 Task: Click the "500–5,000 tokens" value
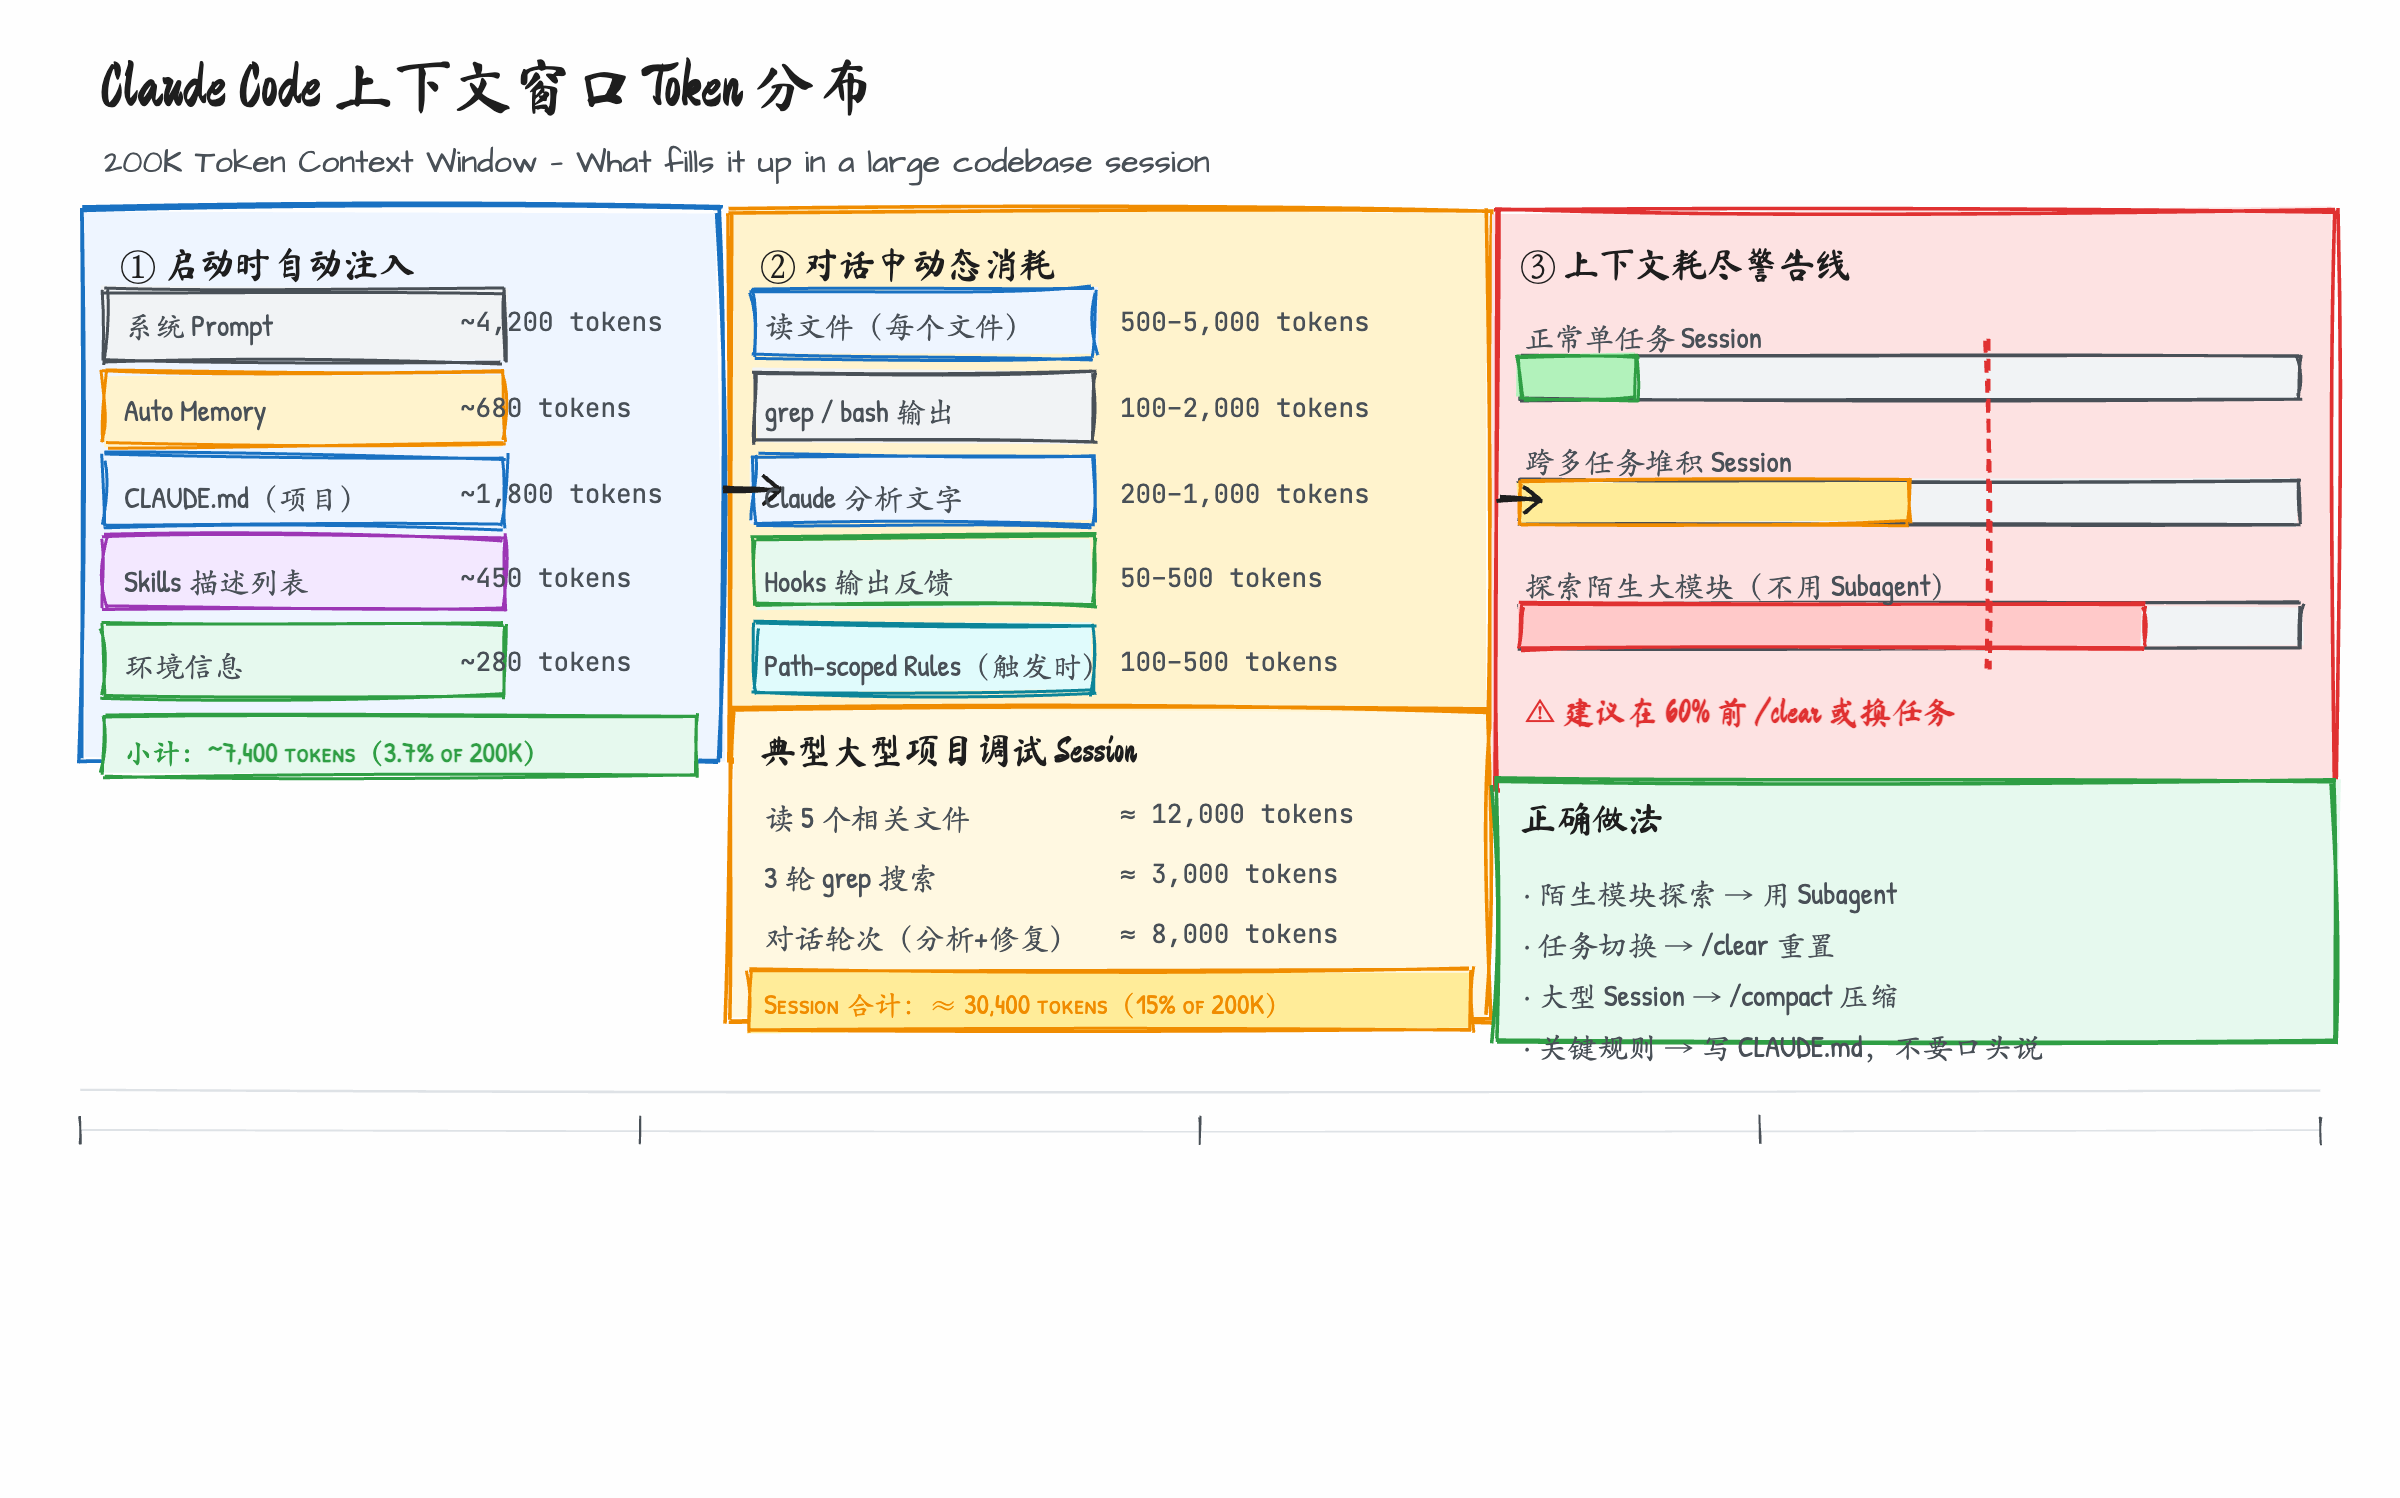pyautogui.click(x=1244, y=322)
